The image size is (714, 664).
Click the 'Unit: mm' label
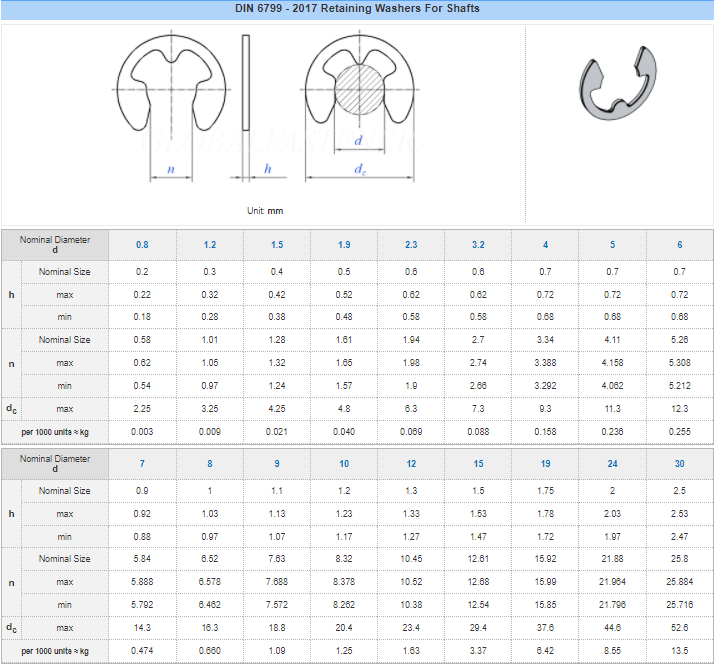click(265, 211)
